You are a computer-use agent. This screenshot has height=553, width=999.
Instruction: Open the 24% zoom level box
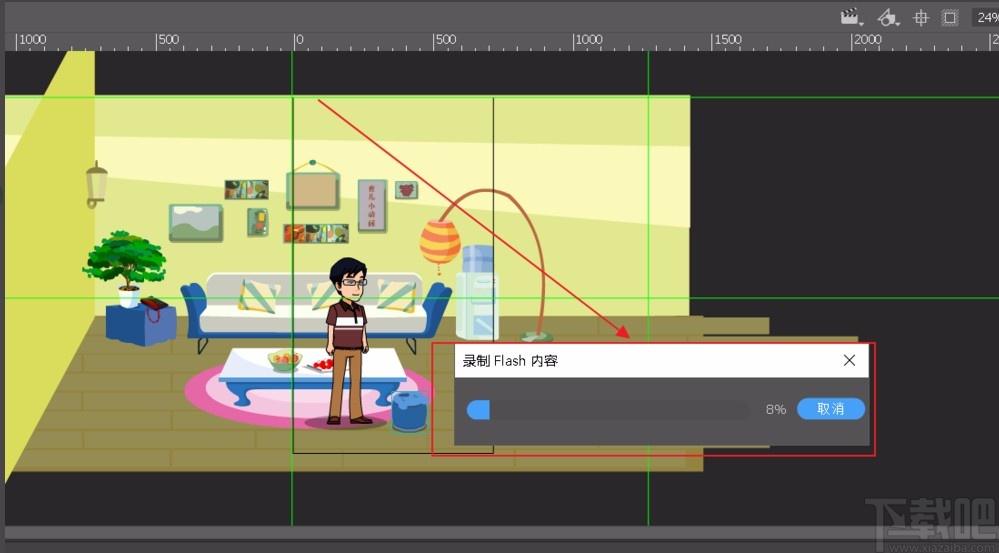985,18
